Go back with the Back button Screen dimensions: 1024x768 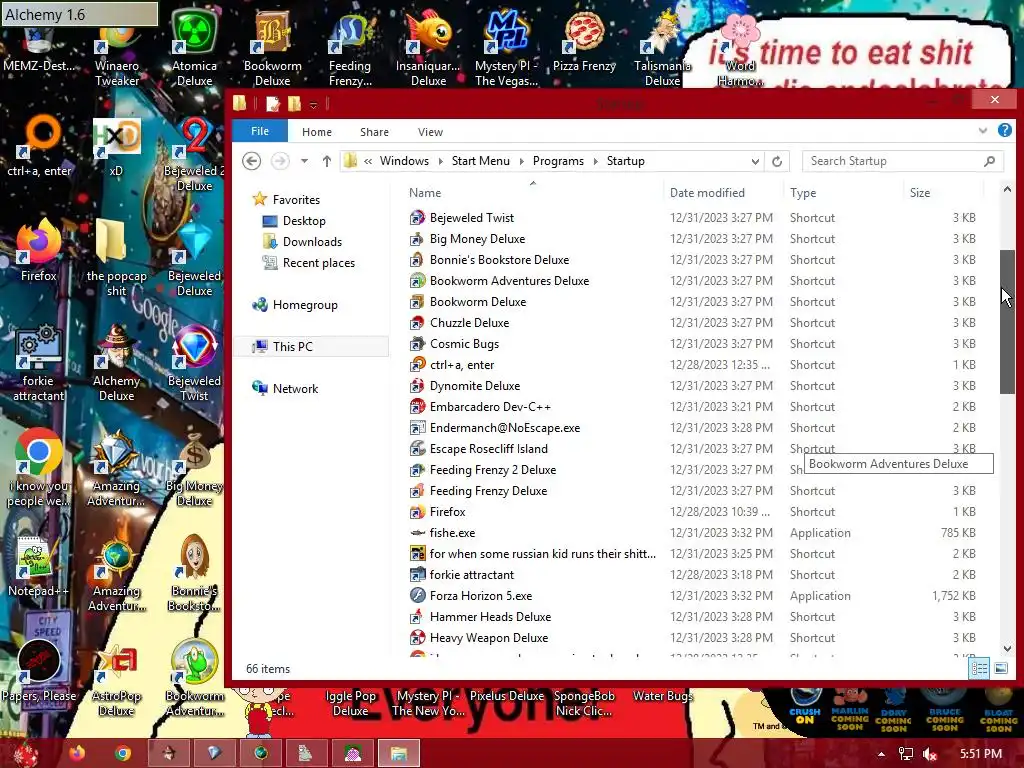(x=251, y=161)
